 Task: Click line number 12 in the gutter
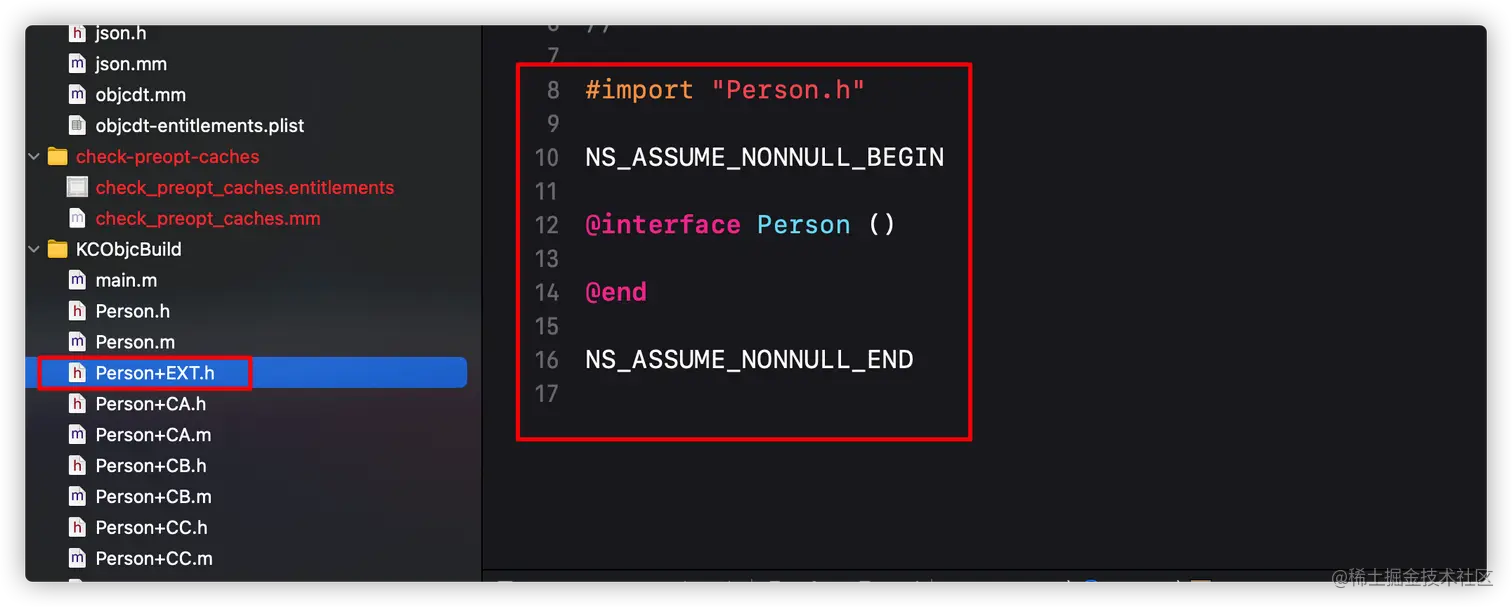point(547,225)
